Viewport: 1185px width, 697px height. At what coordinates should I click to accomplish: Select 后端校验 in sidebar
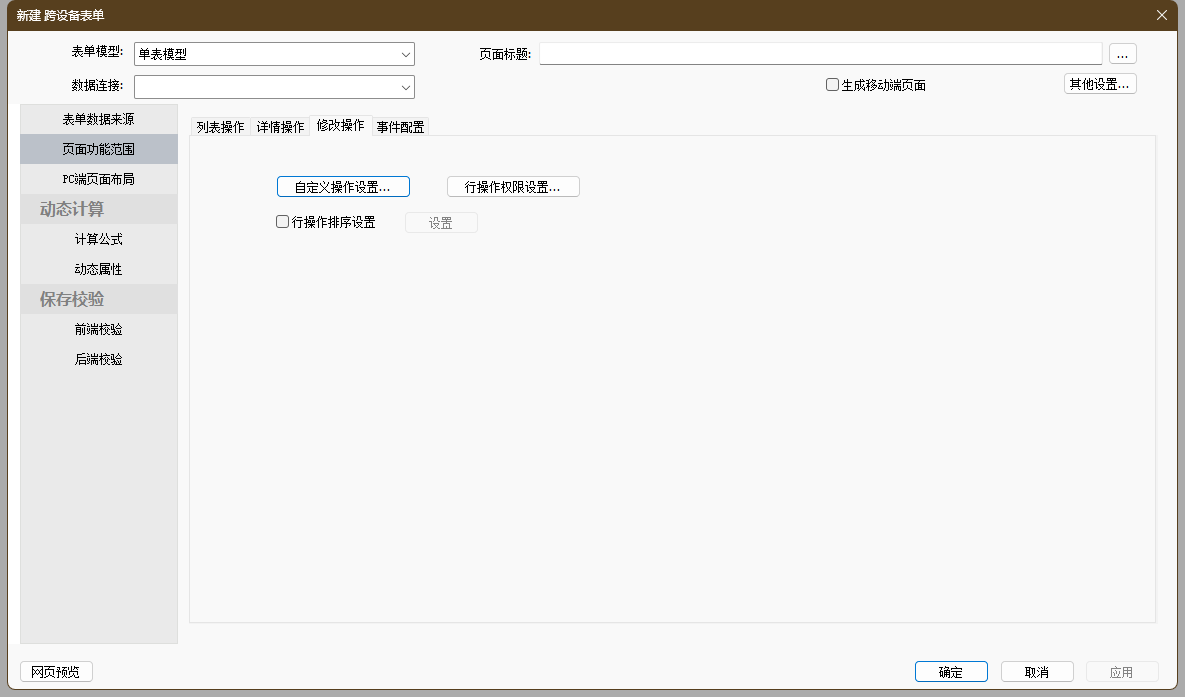coord(98,359)
